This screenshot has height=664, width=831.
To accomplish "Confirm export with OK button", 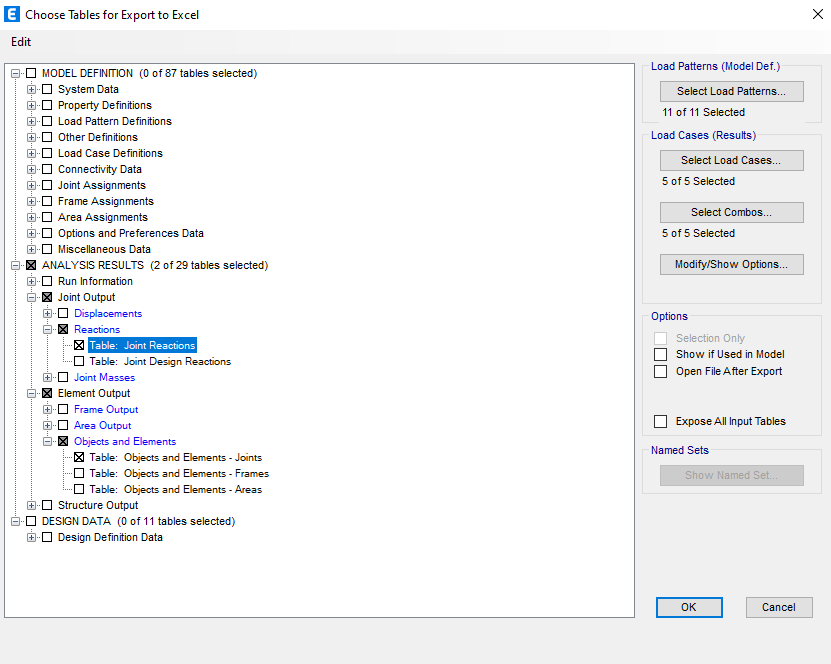I will click(688, 607).
